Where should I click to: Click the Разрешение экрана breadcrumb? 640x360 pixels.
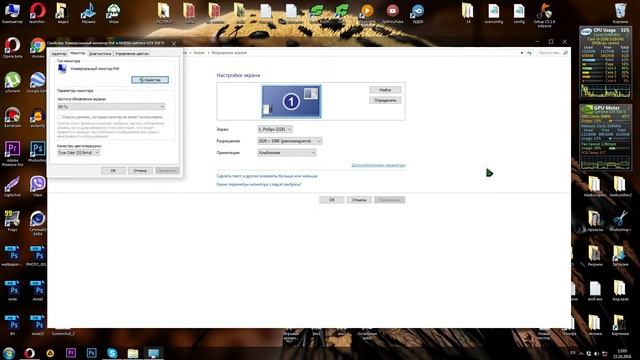(229, 53)
